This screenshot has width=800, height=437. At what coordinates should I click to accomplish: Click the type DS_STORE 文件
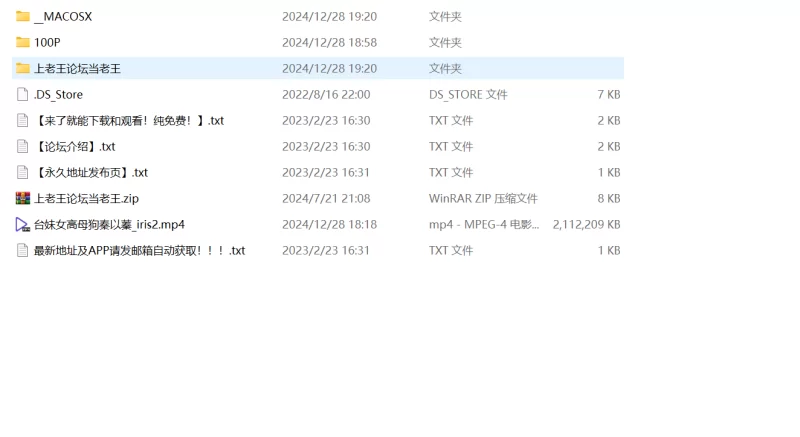(x=468, y=94)
